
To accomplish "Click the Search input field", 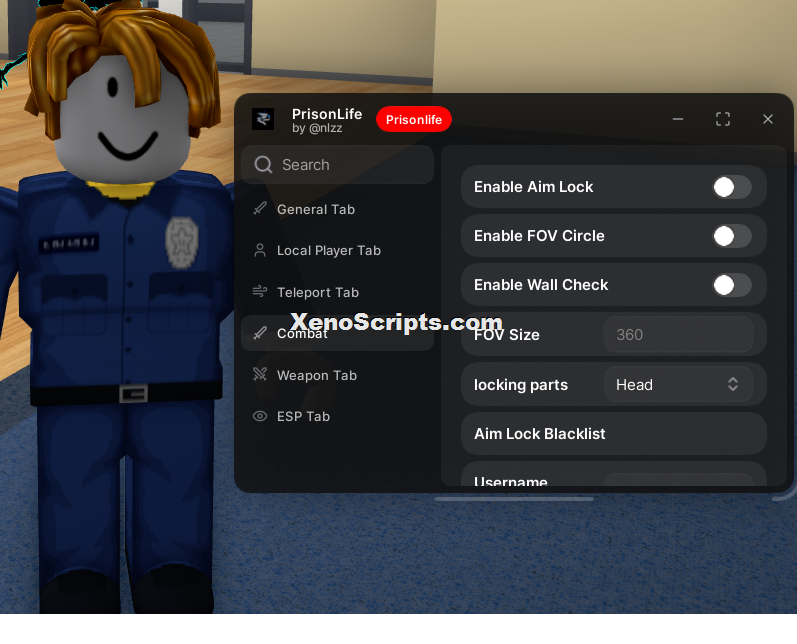I will tap(337, 165).
